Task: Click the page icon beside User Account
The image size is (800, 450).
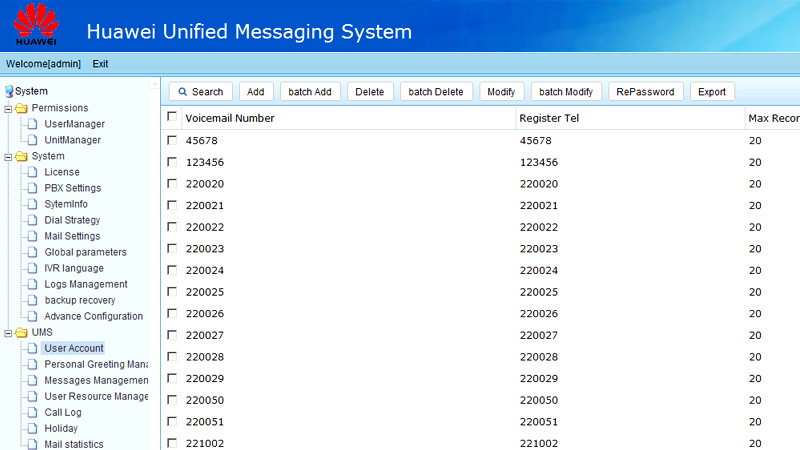Action: [32, 348]
